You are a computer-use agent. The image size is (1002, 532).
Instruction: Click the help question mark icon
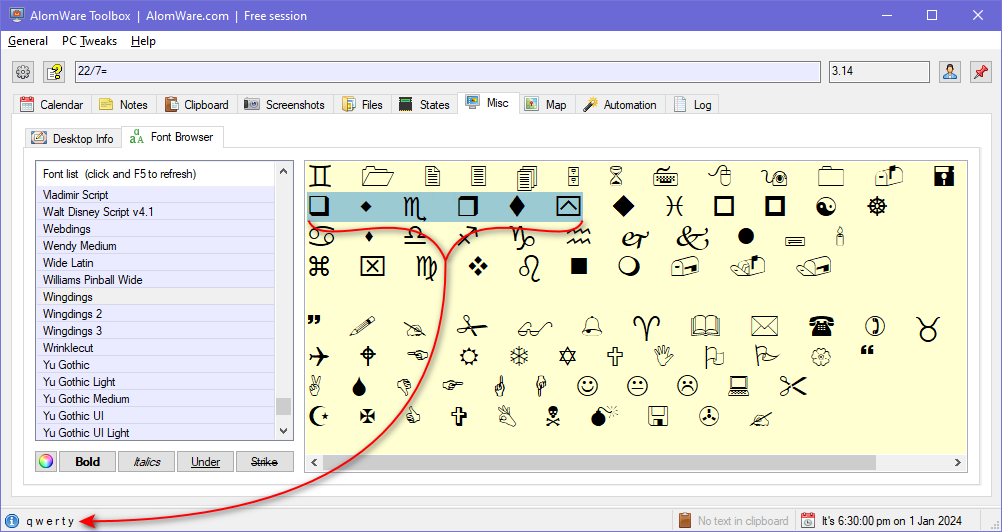coord(53,72)
